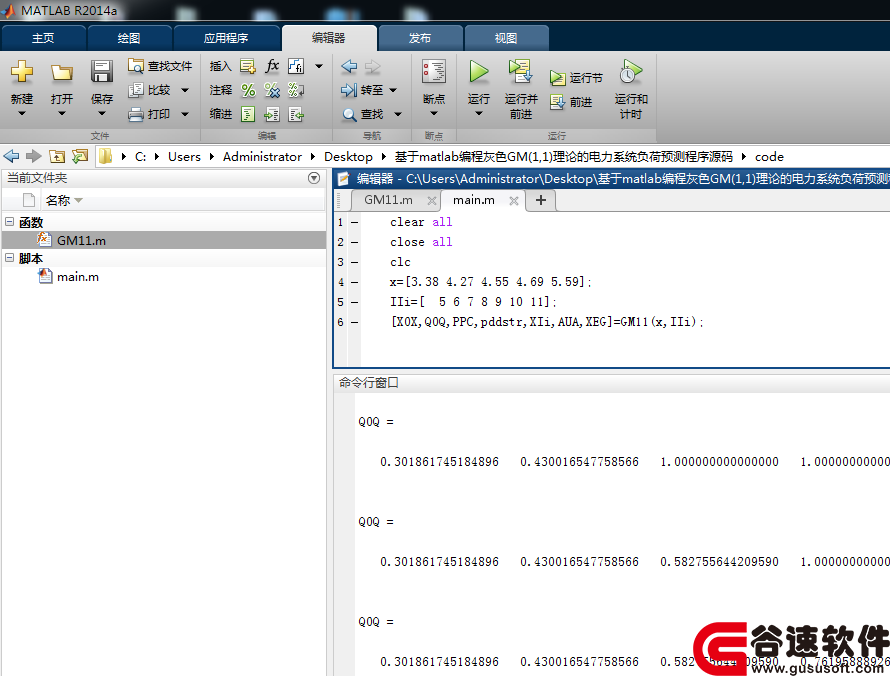Go up one folder level icon

pos(57,156)
